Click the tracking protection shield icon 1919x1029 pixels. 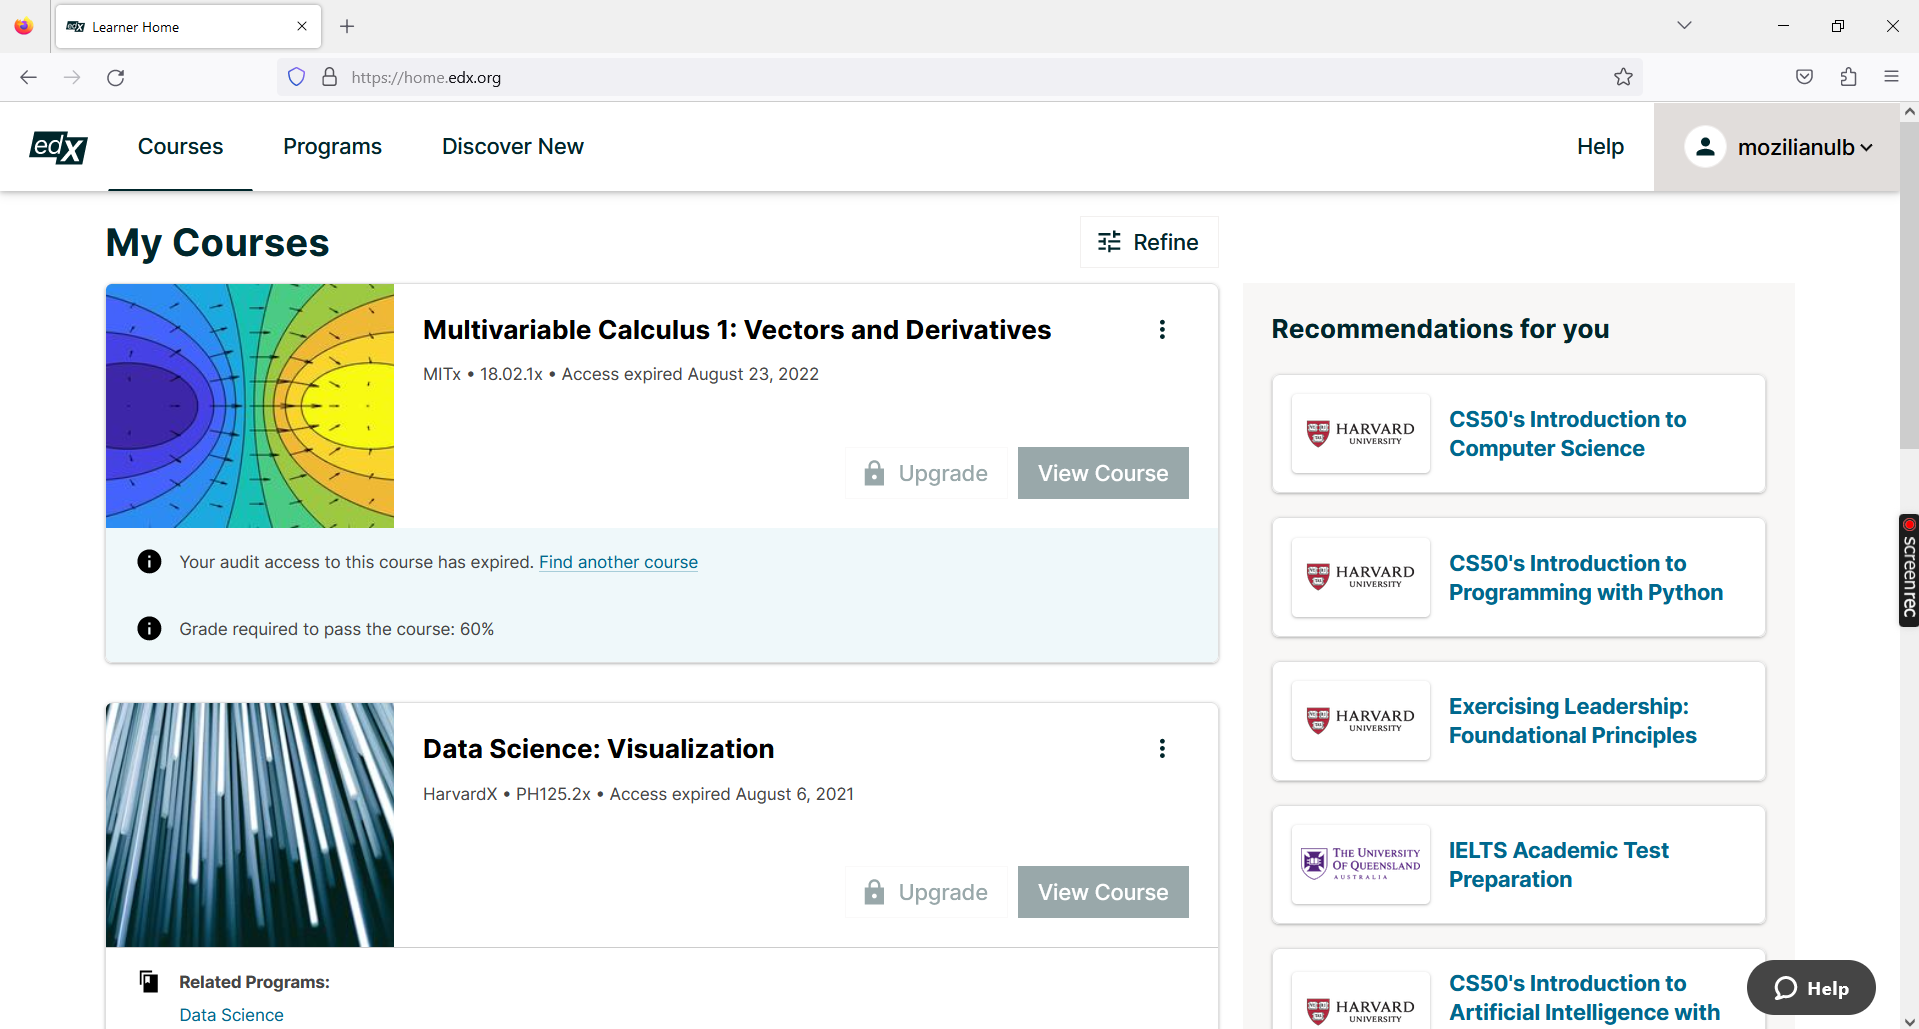[x=296, y=76]
